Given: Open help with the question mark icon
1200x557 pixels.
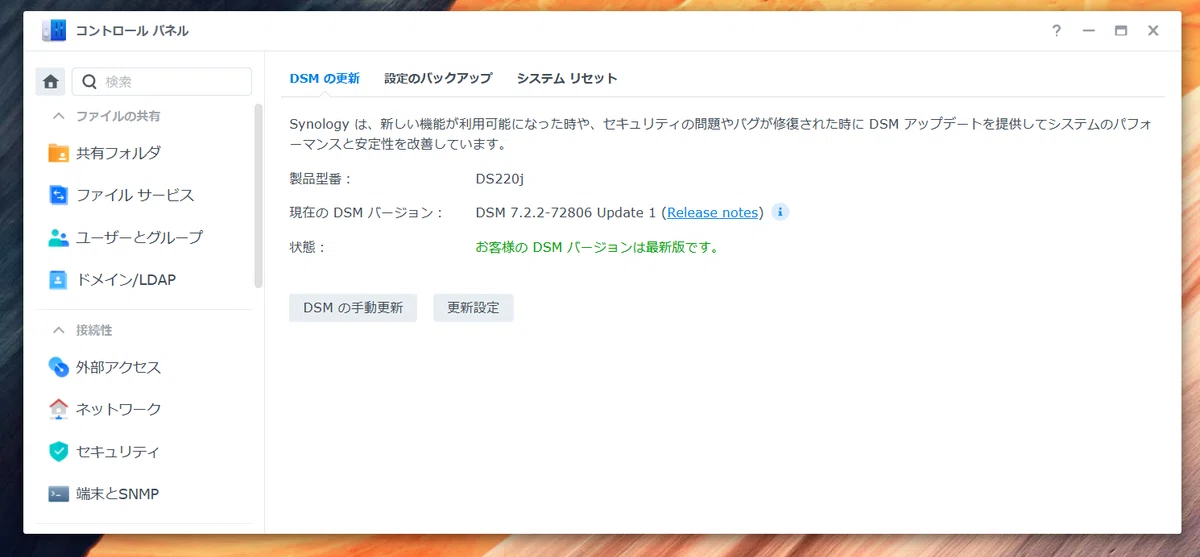Looking at the screenshot, I should [1056, 31].
